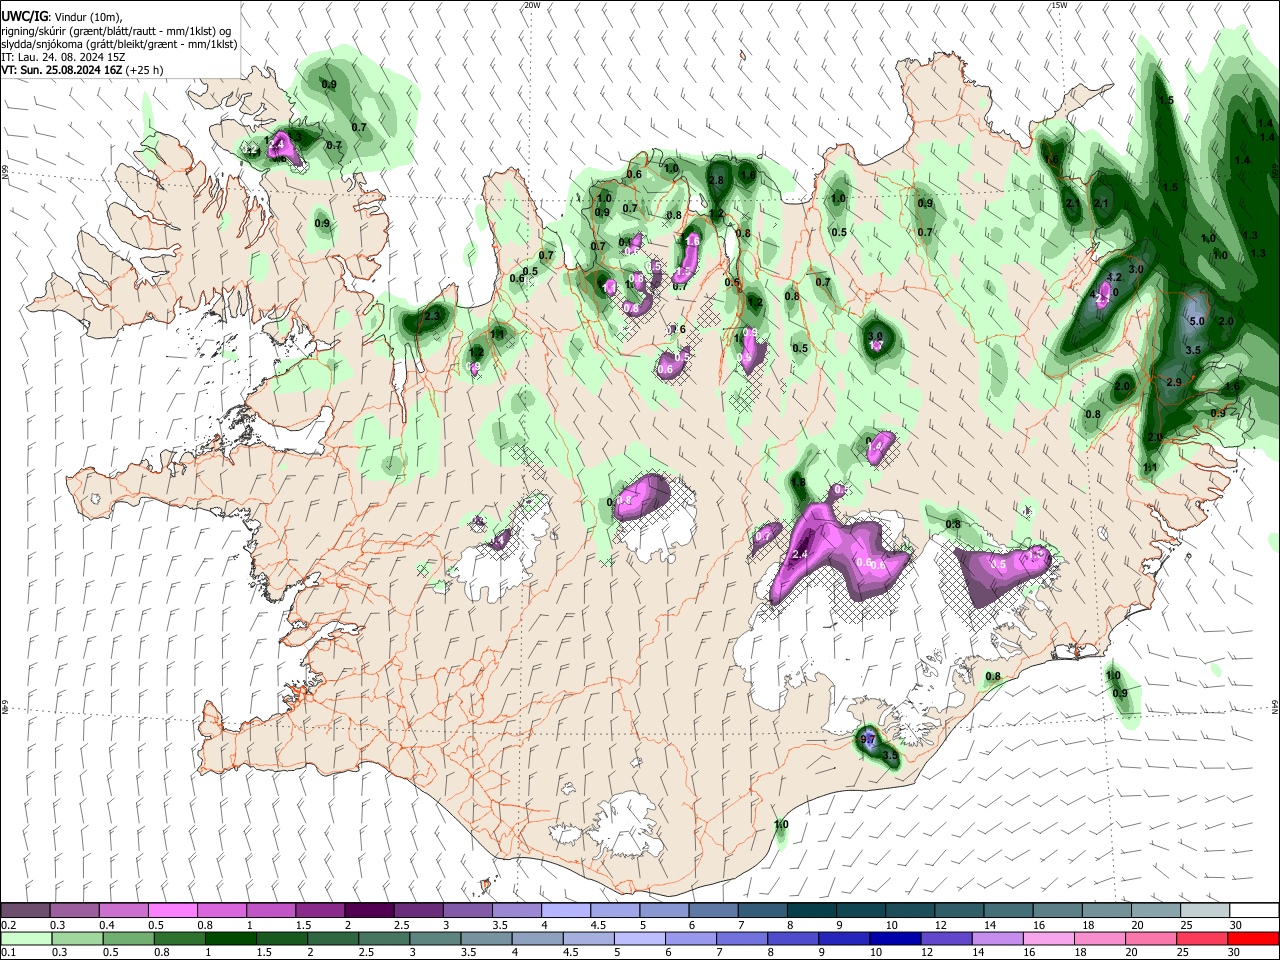Click the '20W' longitude label at top

click(532, 5)
